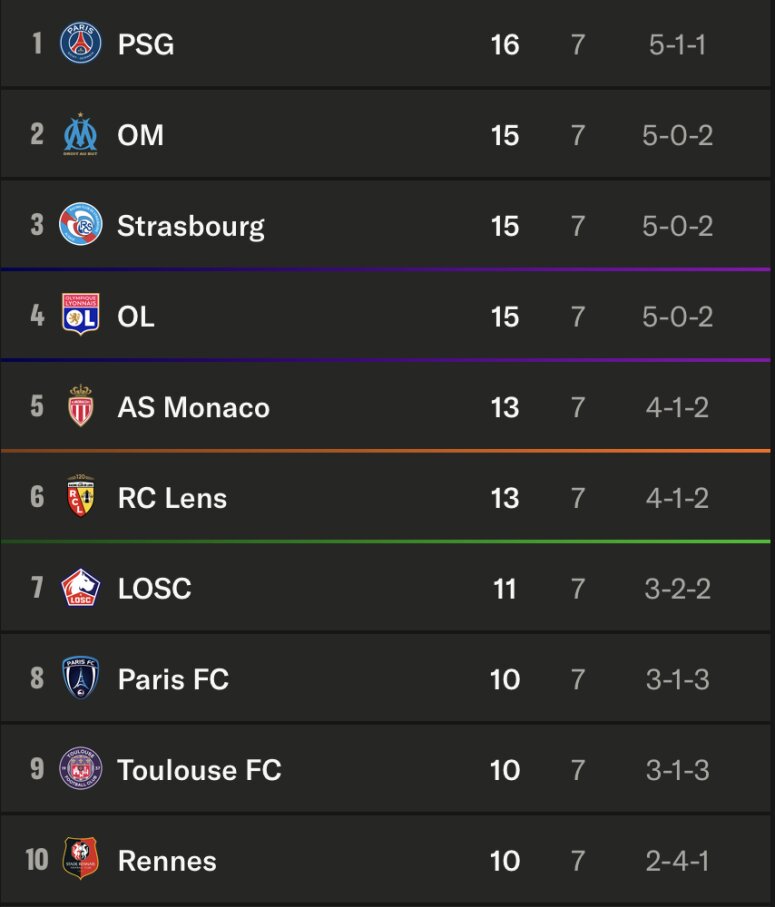The image size is (775, 907).
Task: Click PSG's 16 points value
Action: coord(505,45)
